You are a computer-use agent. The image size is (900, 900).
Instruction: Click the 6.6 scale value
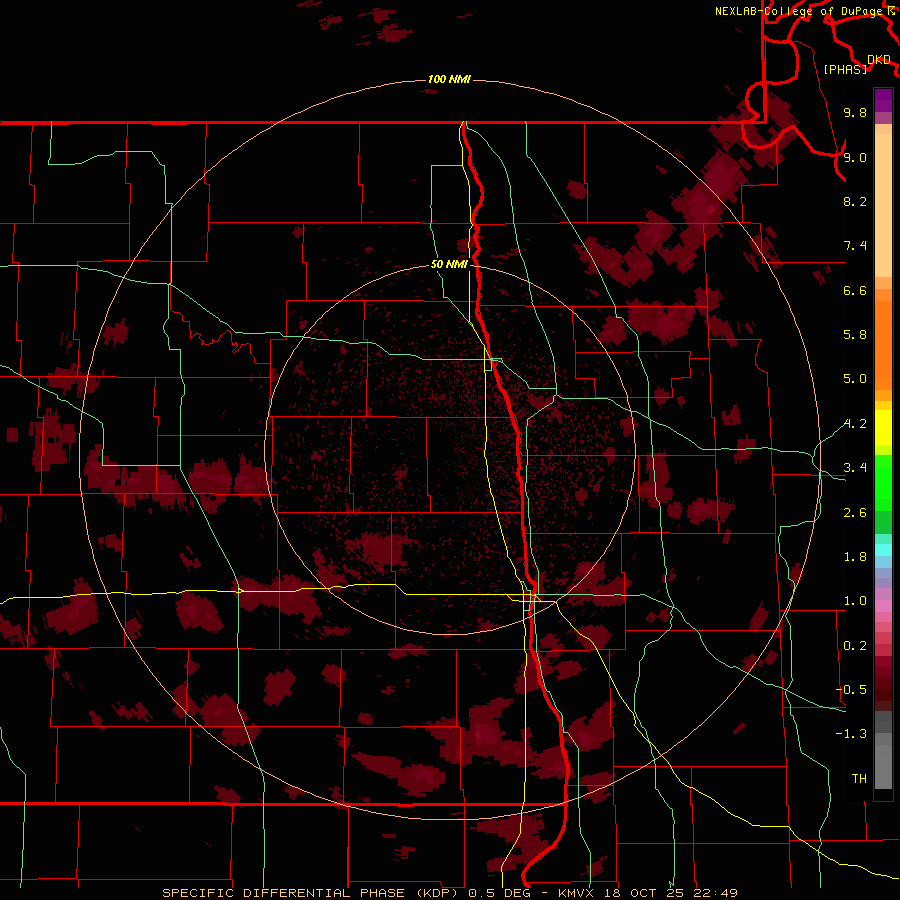pyautogui.click(x=855, y=290)
